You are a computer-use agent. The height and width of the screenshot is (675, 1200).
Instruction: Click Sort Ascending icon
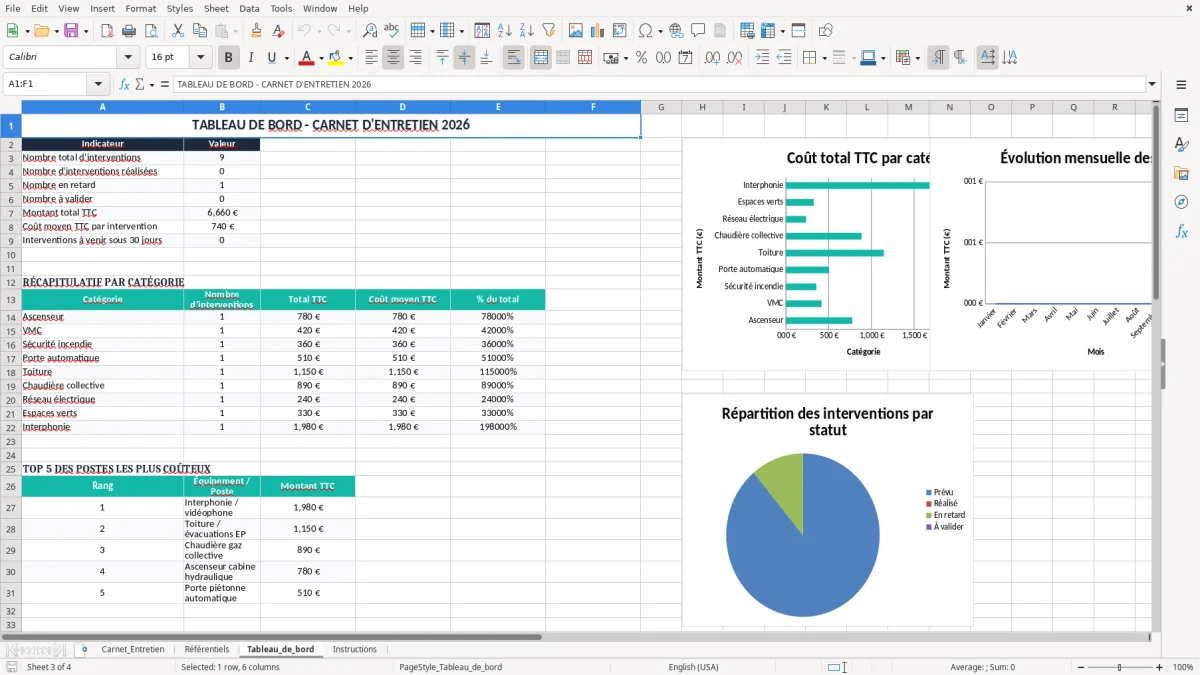505,31
